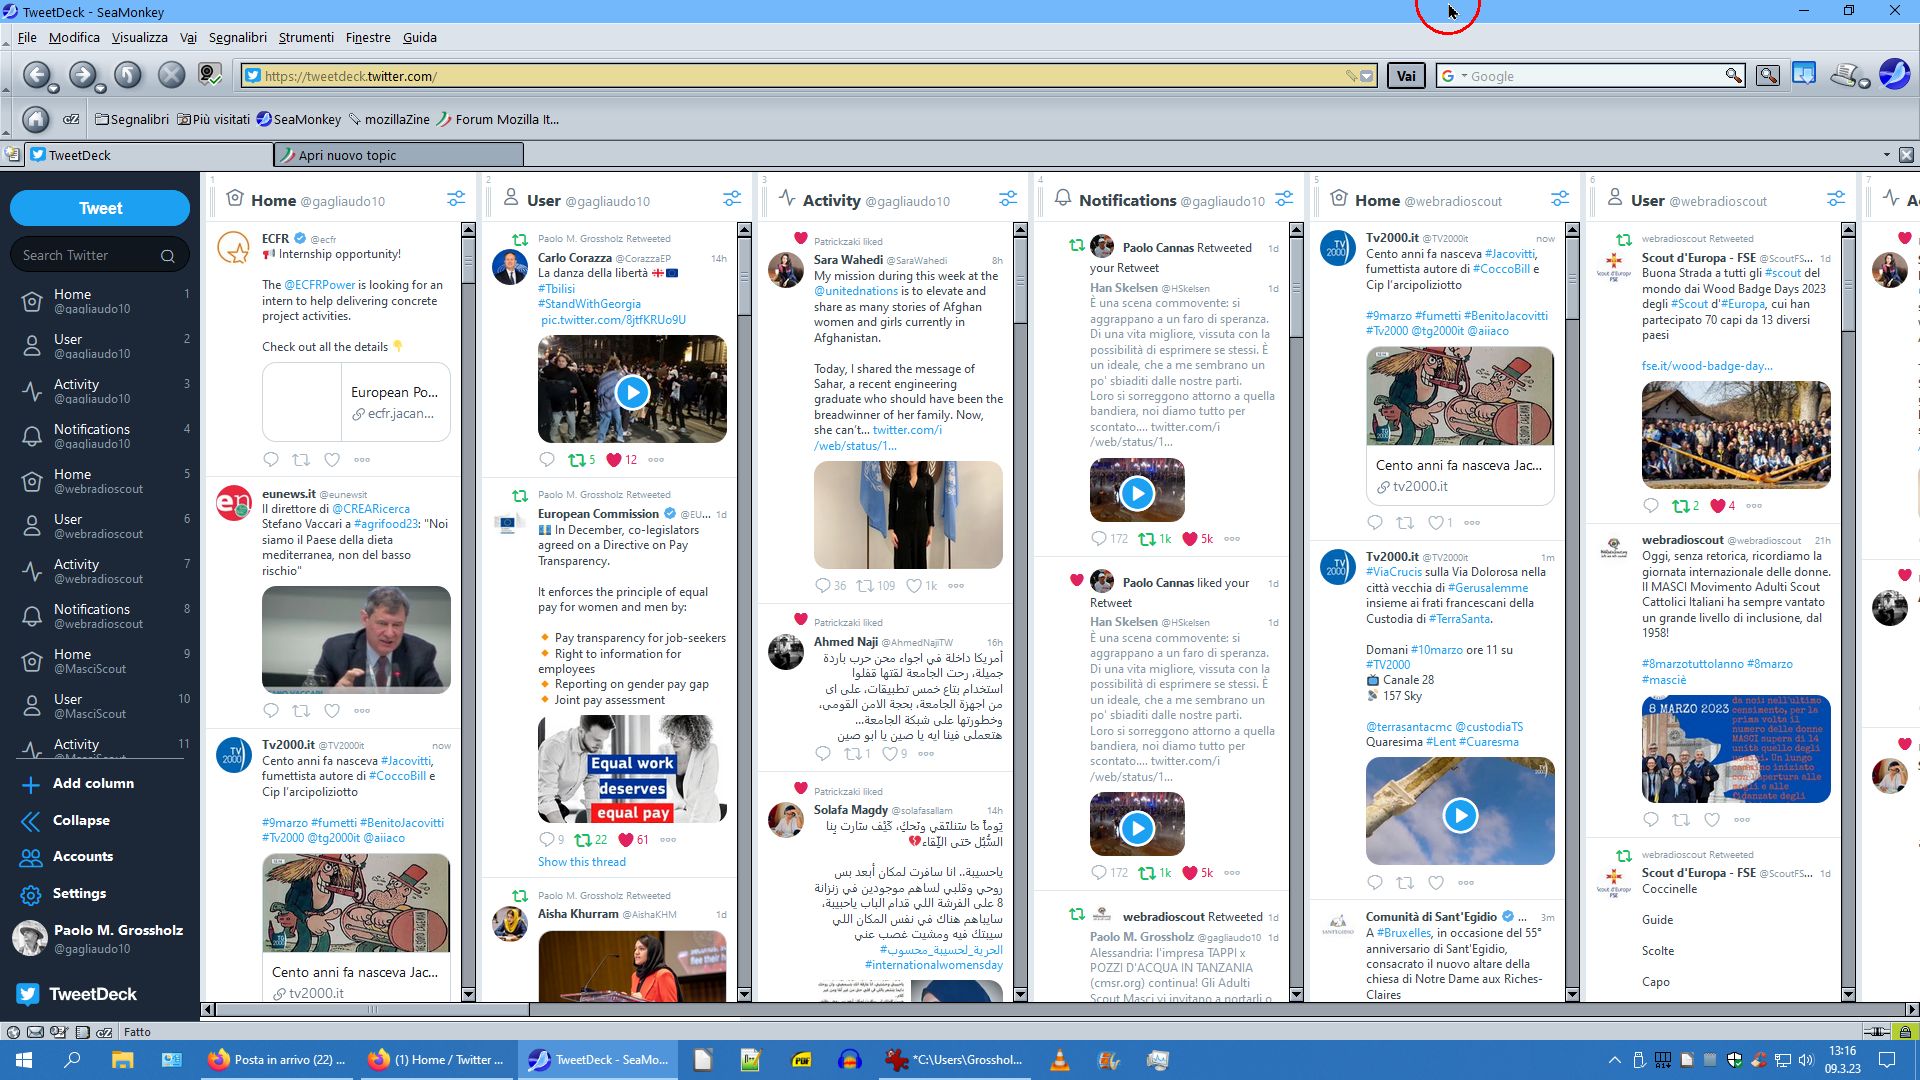Click the Add column plus icon
1920x1080 pixels.
(x=31, y=784)
